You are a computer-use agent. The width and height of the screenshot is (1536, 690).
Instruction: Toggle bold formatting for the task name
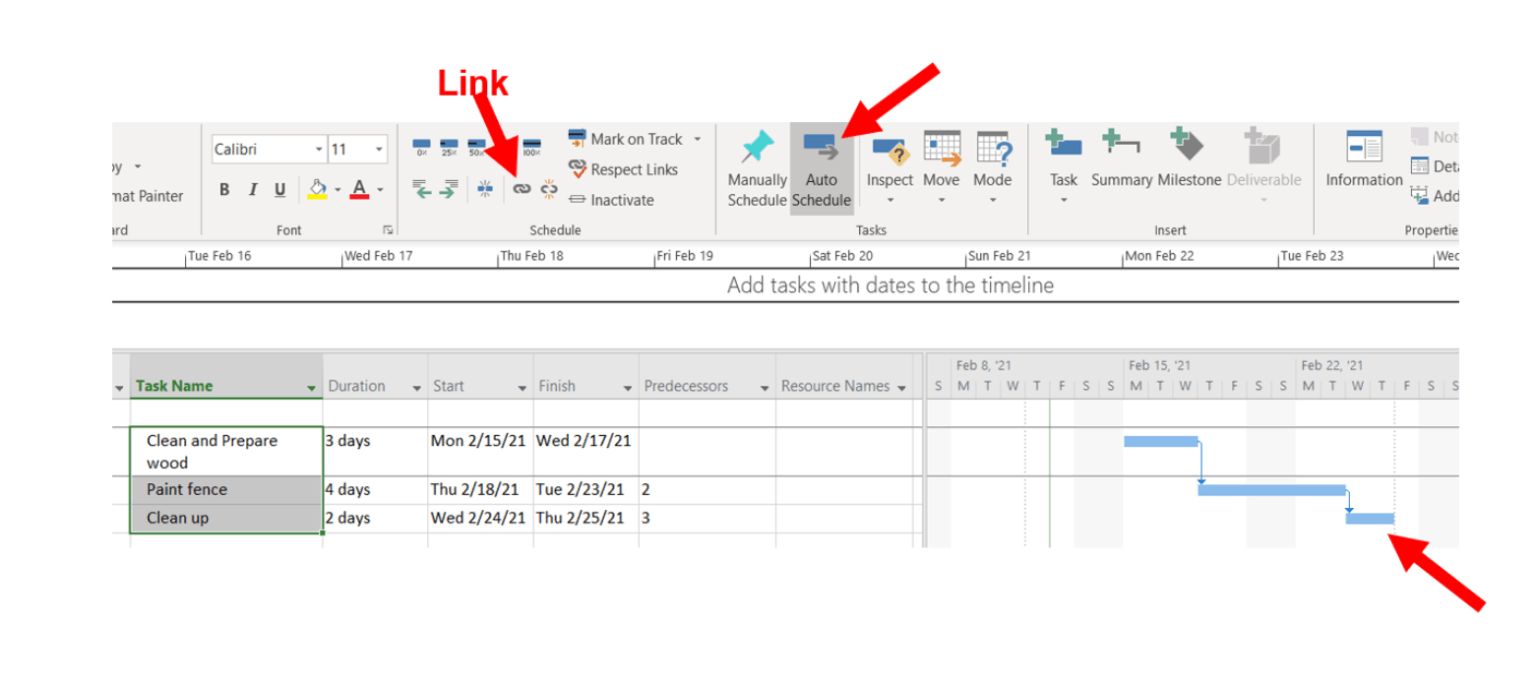pyautogui.click(x=225, y=190)
